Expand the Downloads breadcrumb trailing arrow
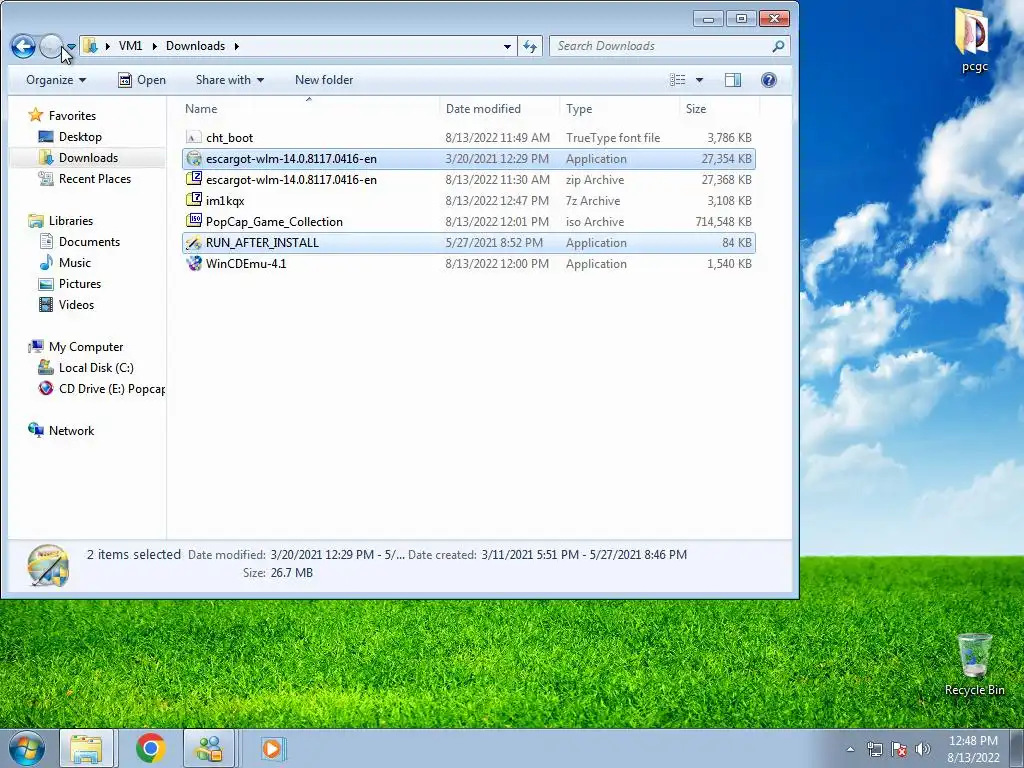This screenshot has width=1024, height=768. coord(236,46)
